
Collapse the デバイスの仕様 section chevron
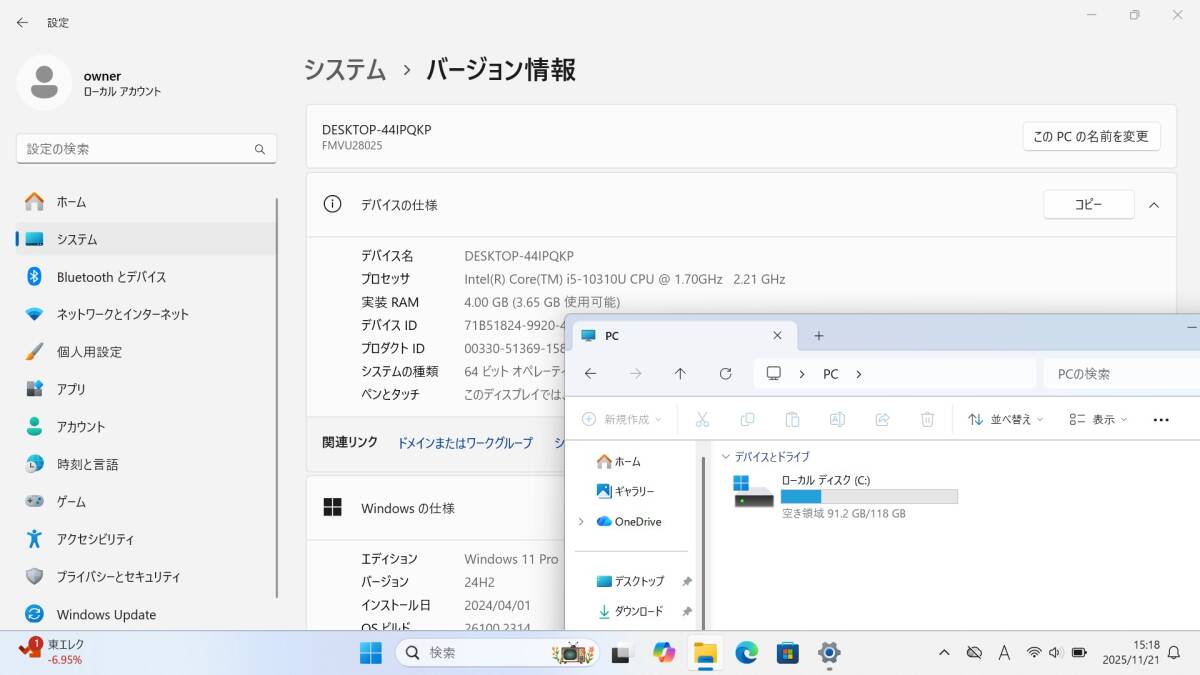coord(1154,205)
